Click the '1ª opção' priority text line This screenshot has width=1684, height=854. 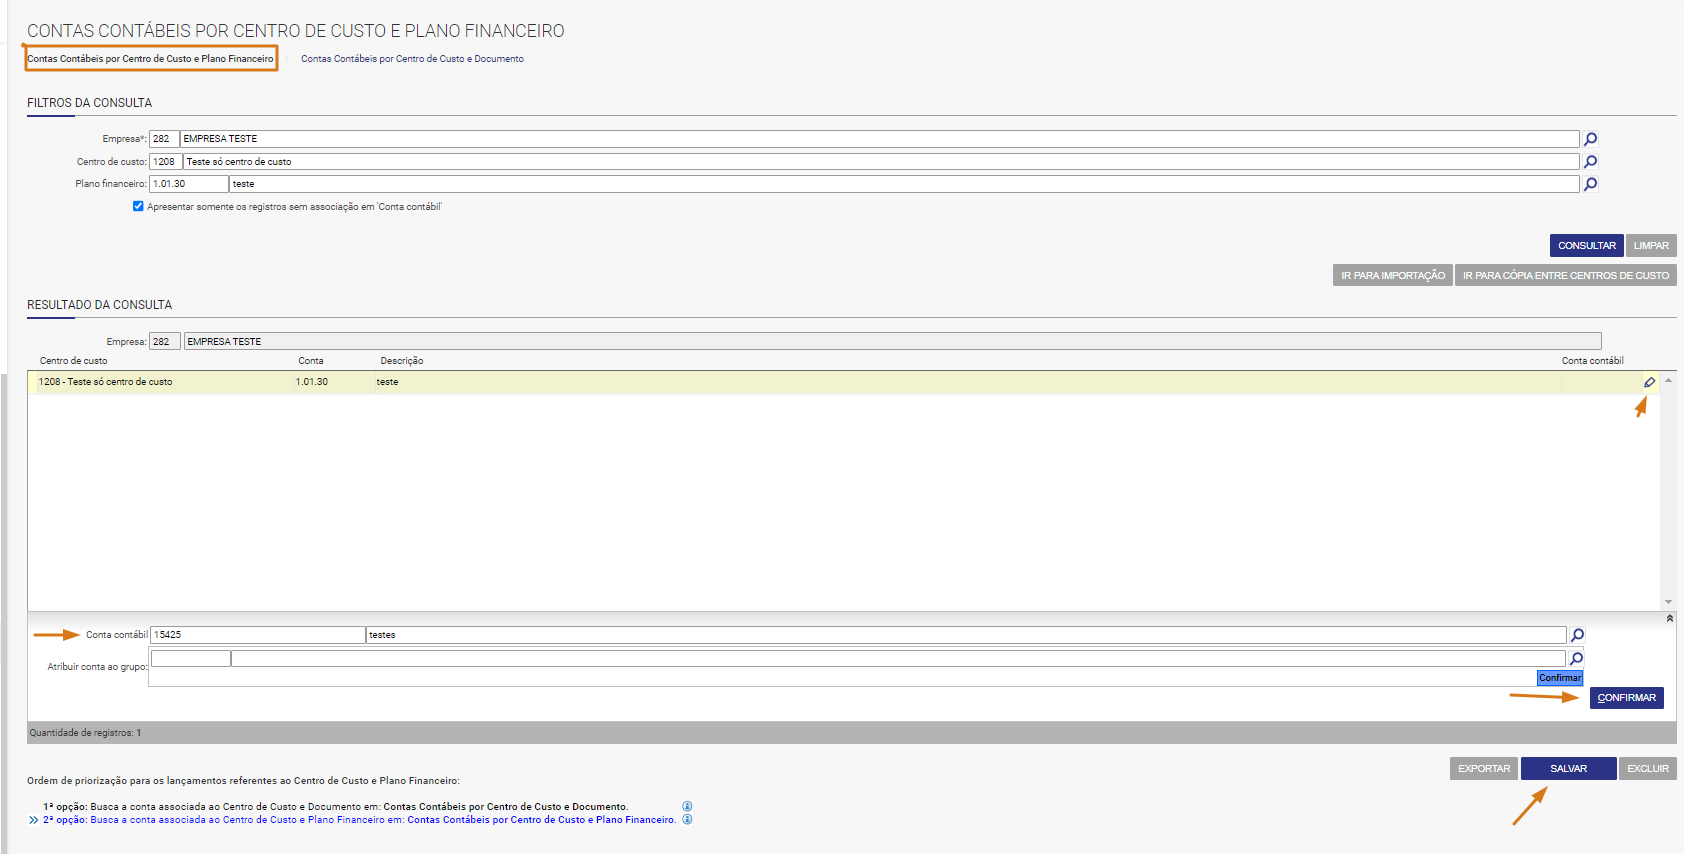coord(335,807)
